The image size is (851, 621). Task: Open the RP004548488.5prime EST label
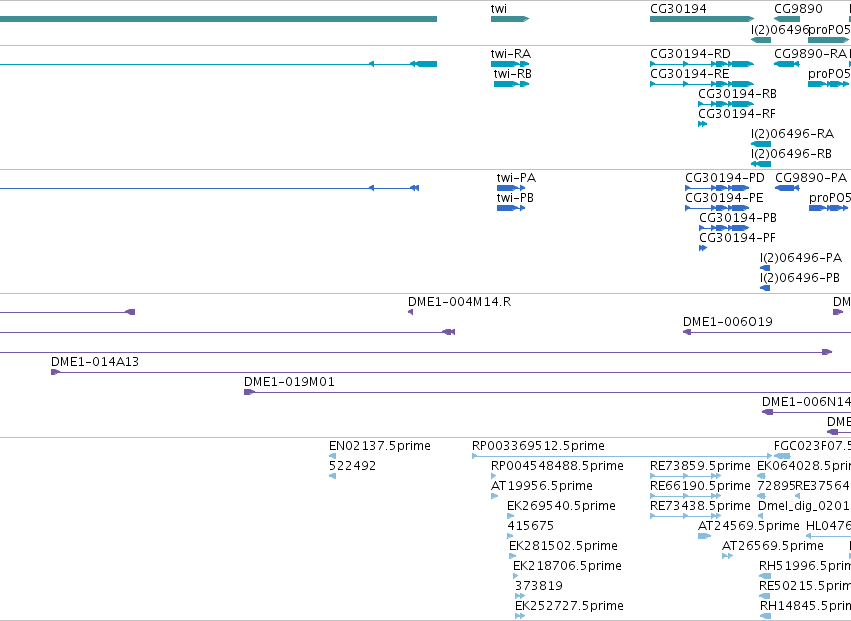(557, 466)
